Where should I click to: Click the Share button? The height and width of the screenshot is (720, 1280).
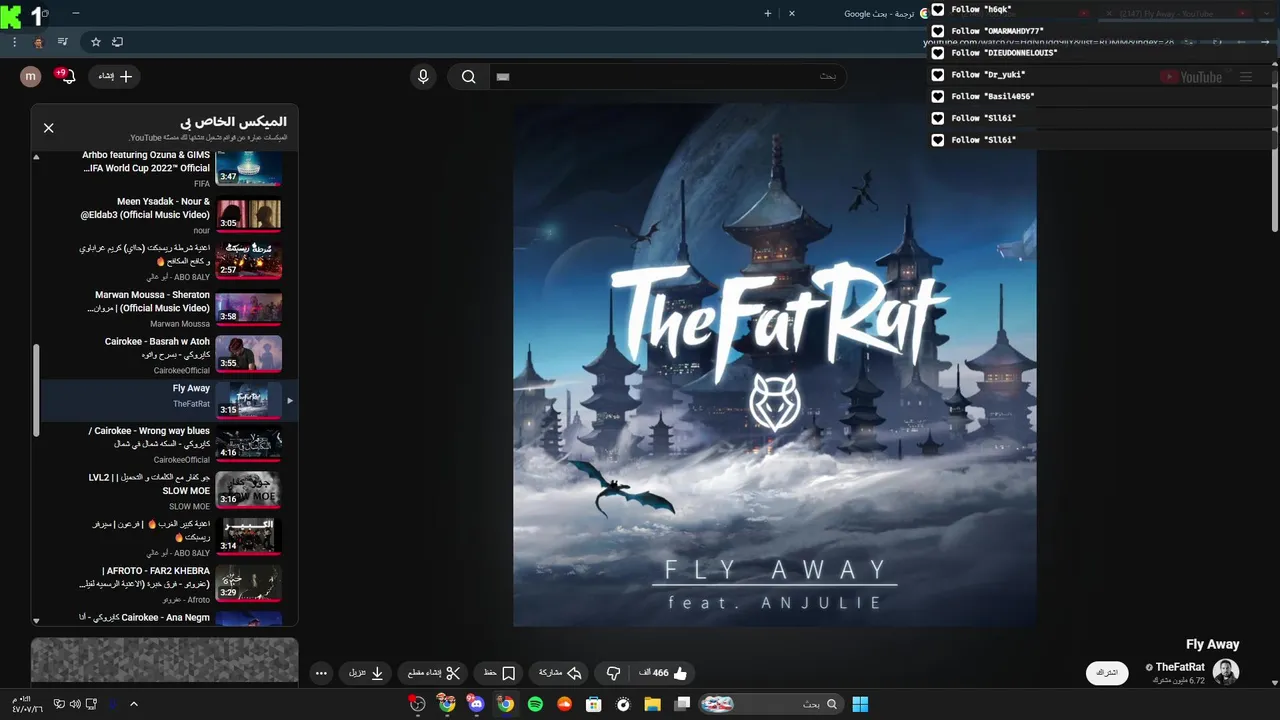[x=560, y=673]
